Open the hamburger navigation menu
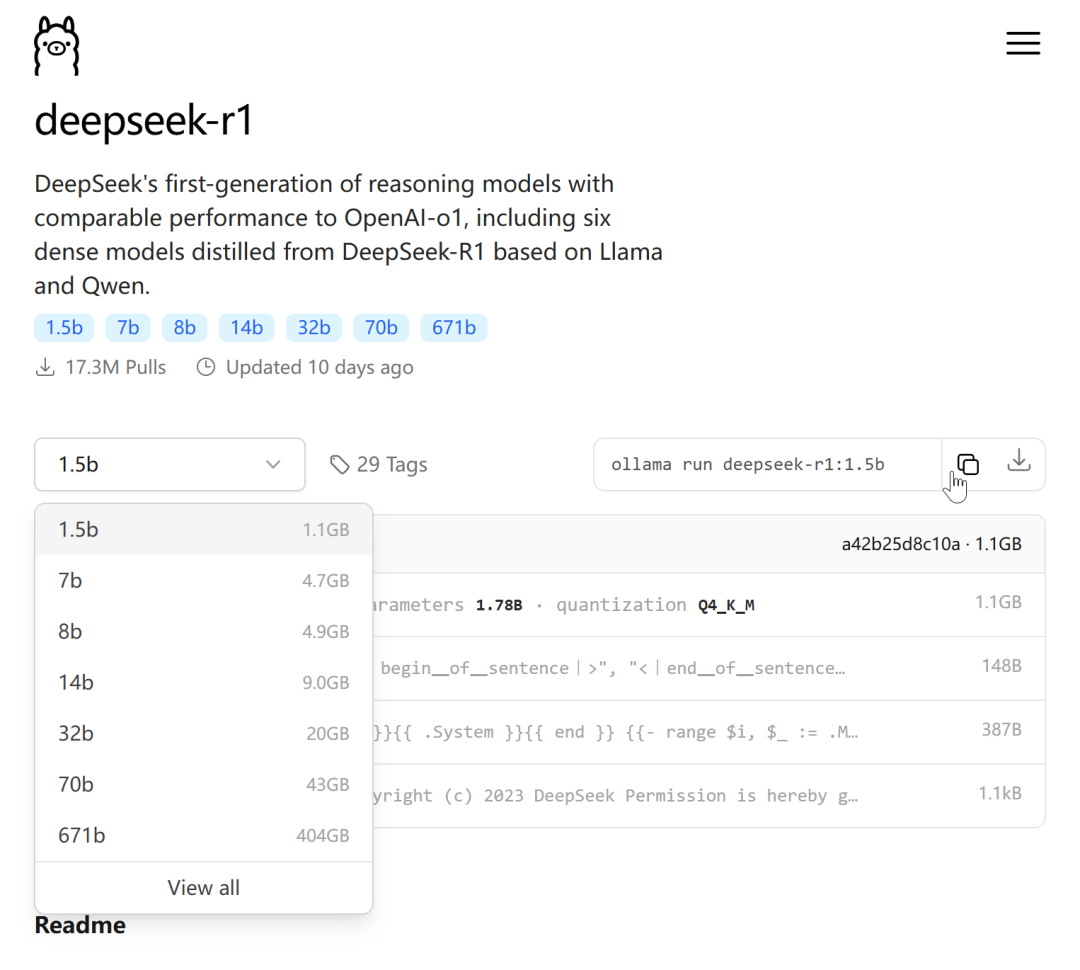Image resolution: width=1080 pixels, height=970 pixels. [x=1023, y=43]
